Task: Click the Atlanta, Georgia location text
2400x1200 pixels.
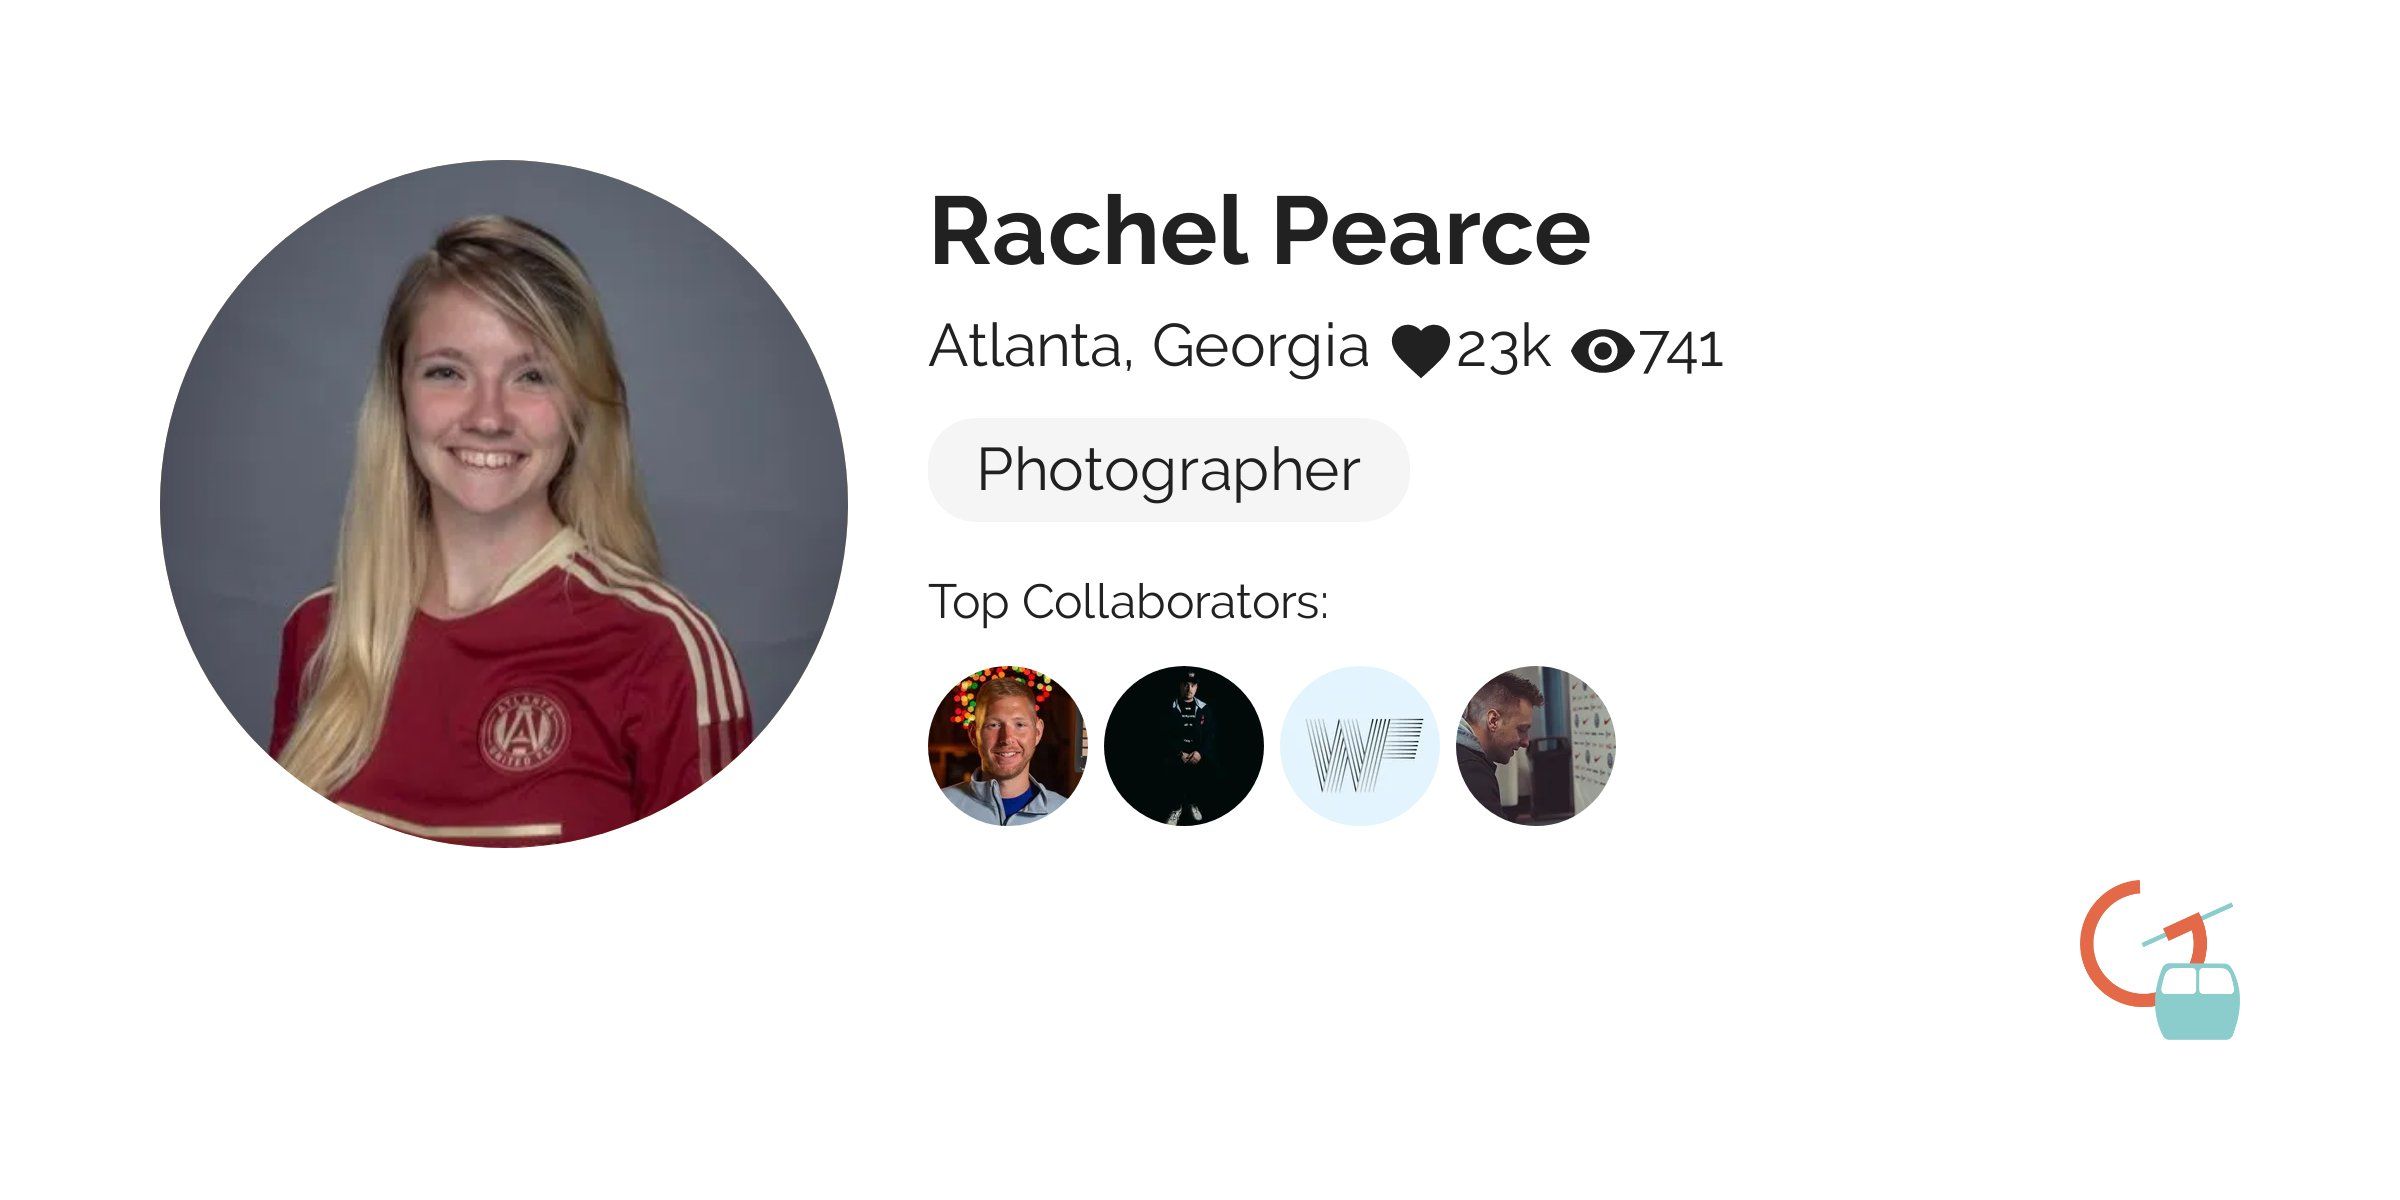Action: pyautogui.click(x=1148, y=349)
